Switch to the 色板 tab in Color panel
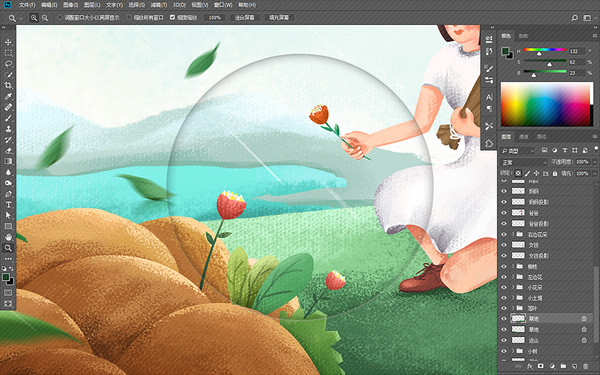Screen dimensions: 600x375 [x=523, y=36]
